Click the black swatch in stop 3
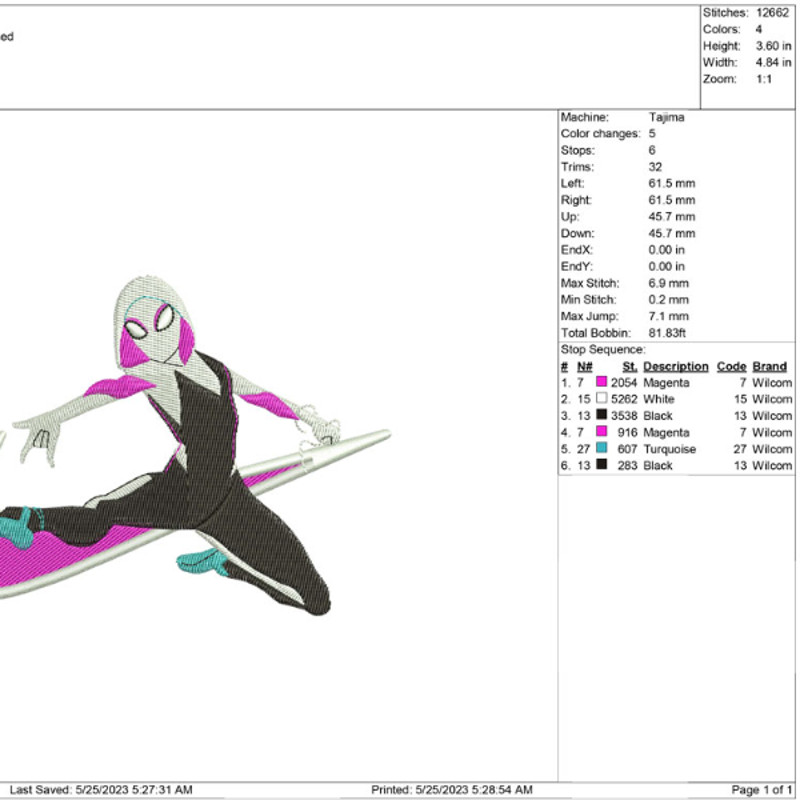This screenshot has width=800, height=800. tap(602, 416)
